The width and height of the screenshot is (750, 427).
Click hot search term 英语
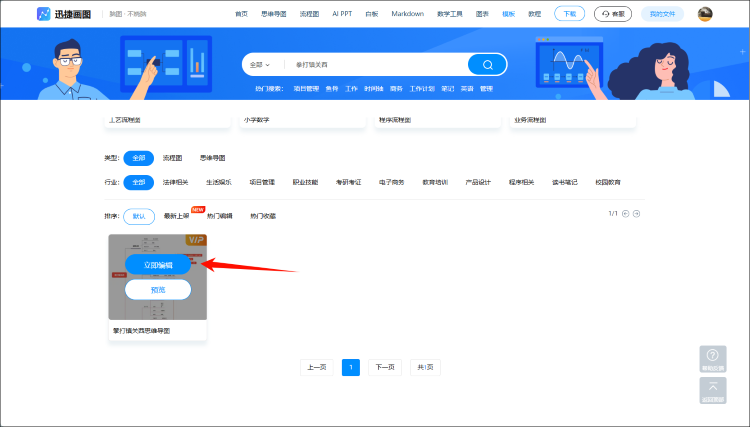pyautogui.click(x=467, y=89)
